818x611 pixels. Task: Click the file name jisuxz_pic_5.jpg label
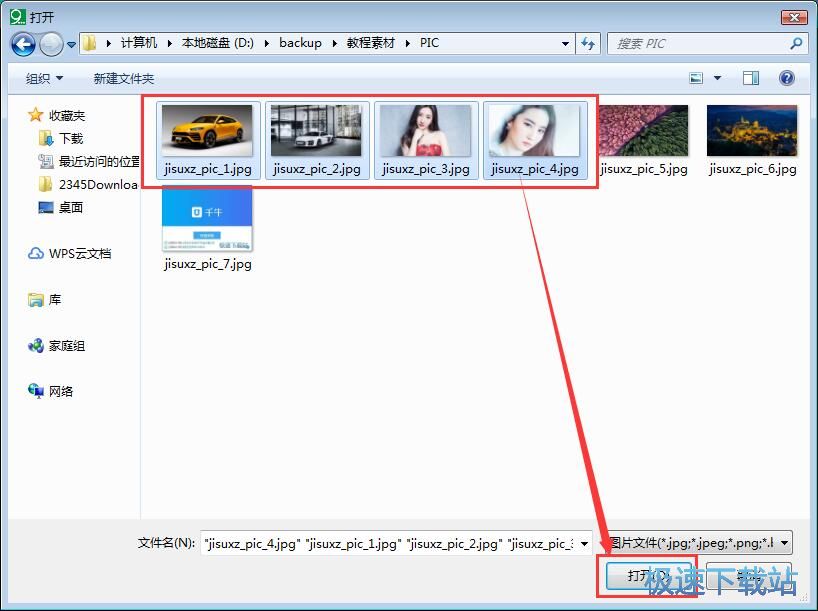pos(644,169)
